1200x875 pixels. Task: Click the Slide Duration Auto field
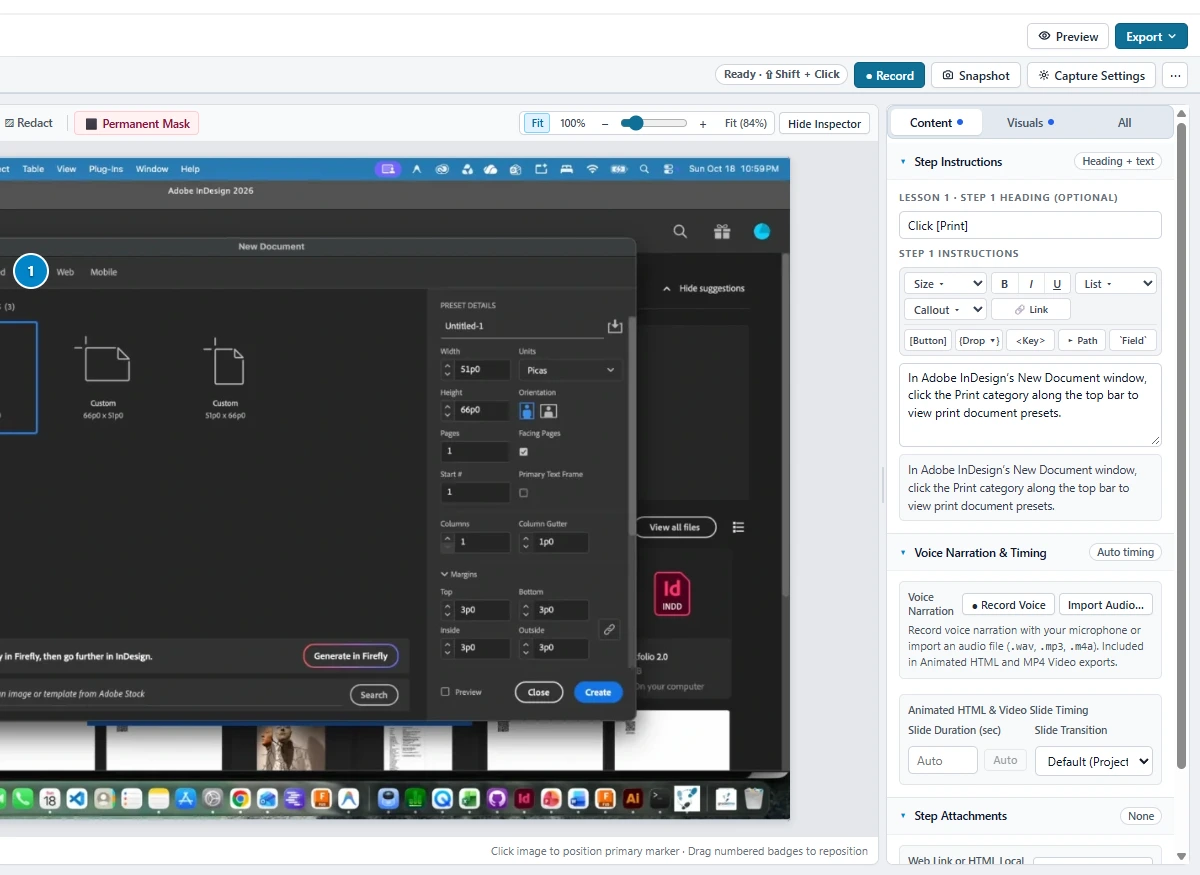click(943, 760)
